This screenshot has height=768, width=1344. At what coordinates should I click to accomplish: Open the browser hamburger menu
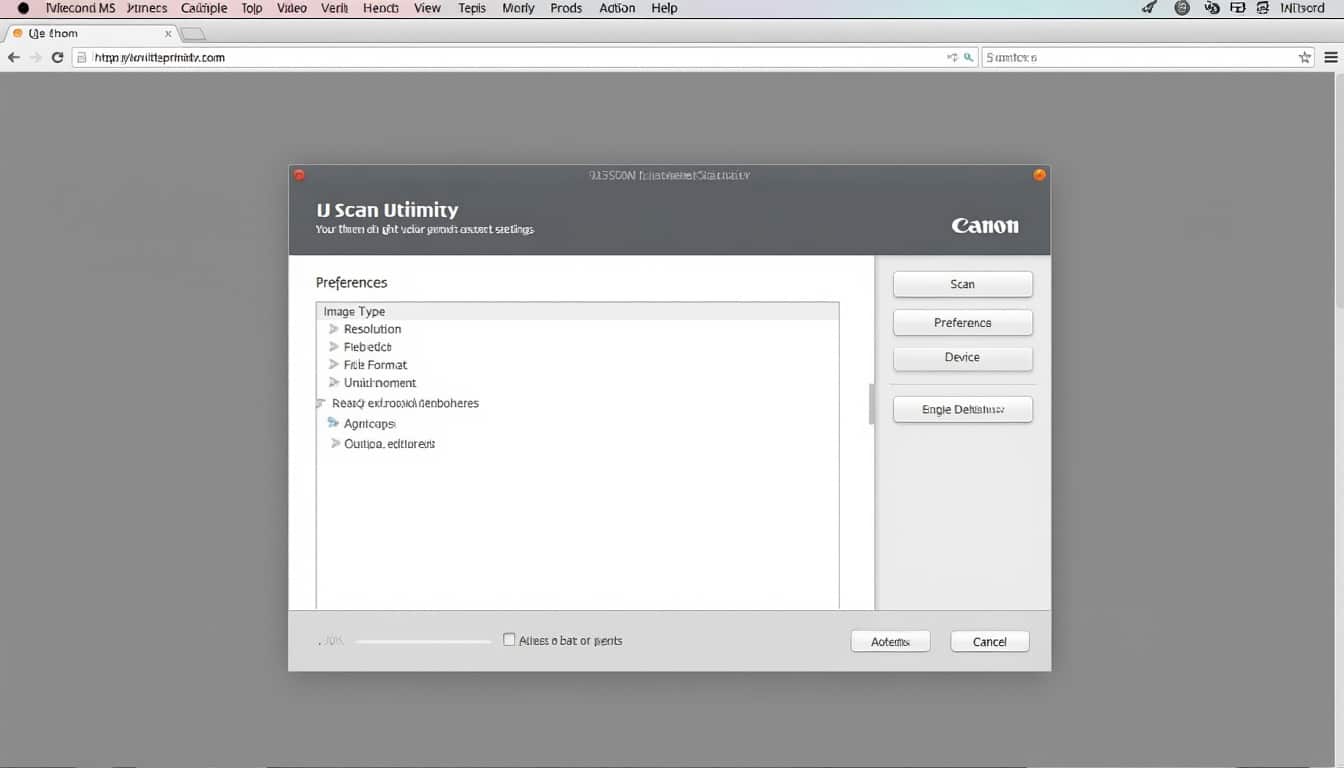click(1331, 58)
